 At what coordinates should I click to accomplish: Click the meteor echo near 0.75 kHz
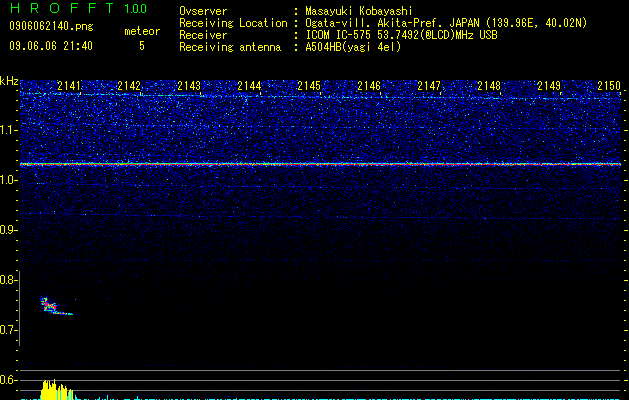click(x=54, y=307)
